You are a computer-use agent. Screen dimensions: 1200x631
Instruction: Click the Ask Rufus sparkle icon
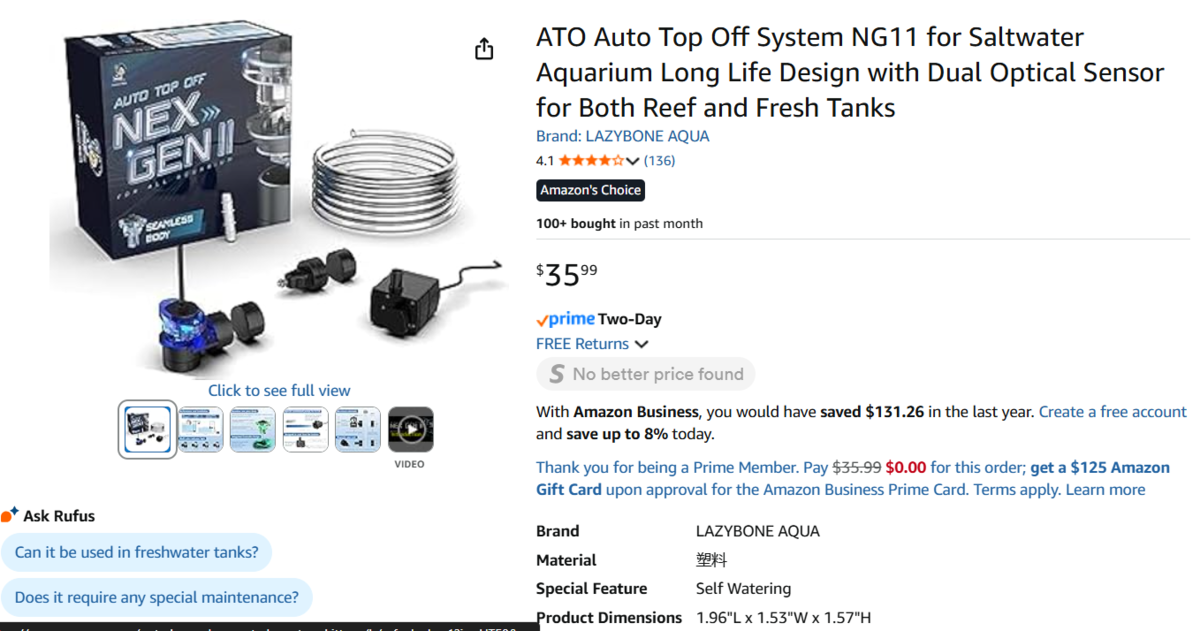10,515
